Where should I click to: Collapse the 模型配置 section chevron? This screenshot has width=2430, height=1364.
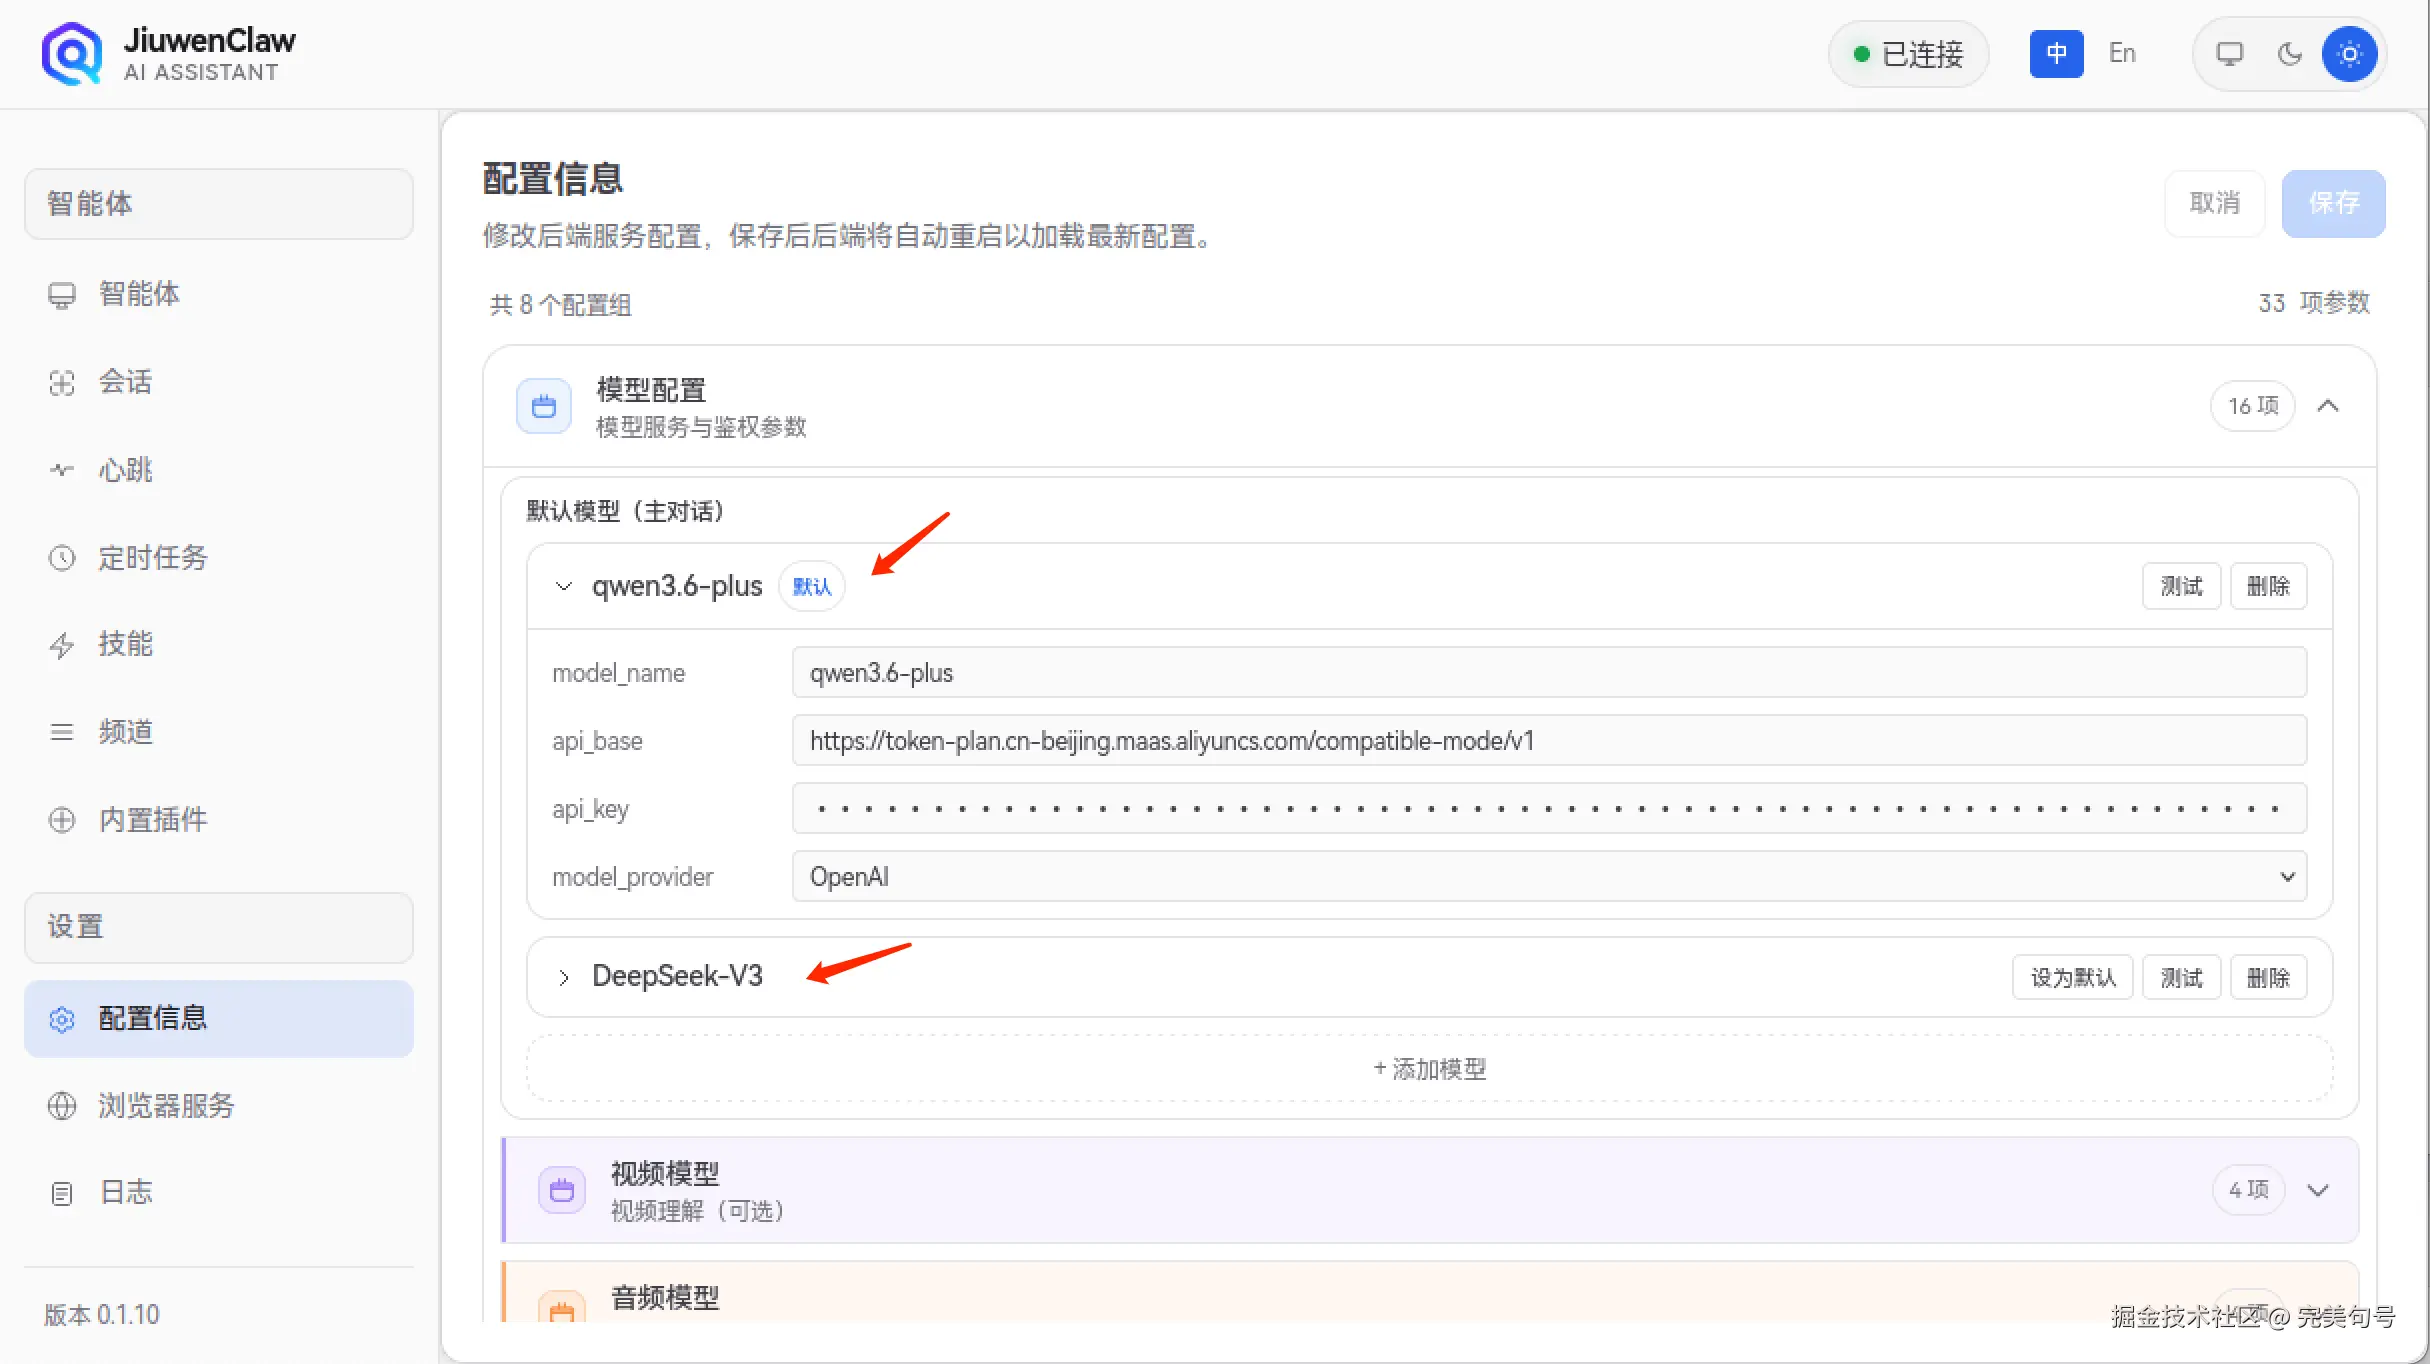(2328, 406)
